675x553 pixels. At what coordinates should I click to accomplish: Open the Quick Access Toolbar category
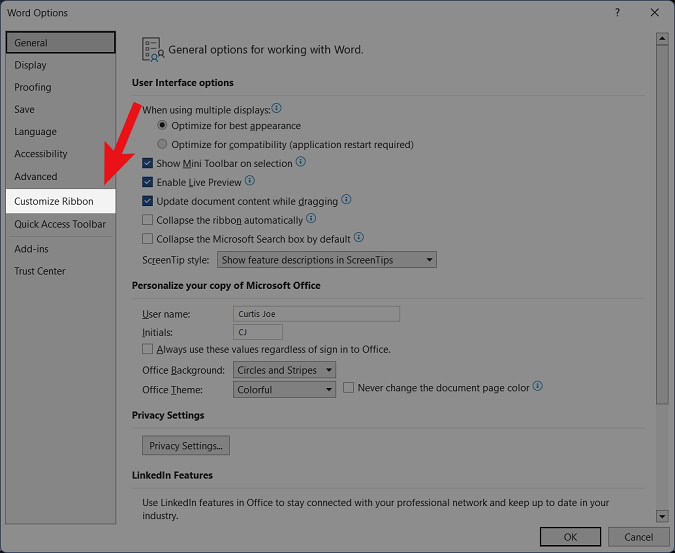(61, 224)
